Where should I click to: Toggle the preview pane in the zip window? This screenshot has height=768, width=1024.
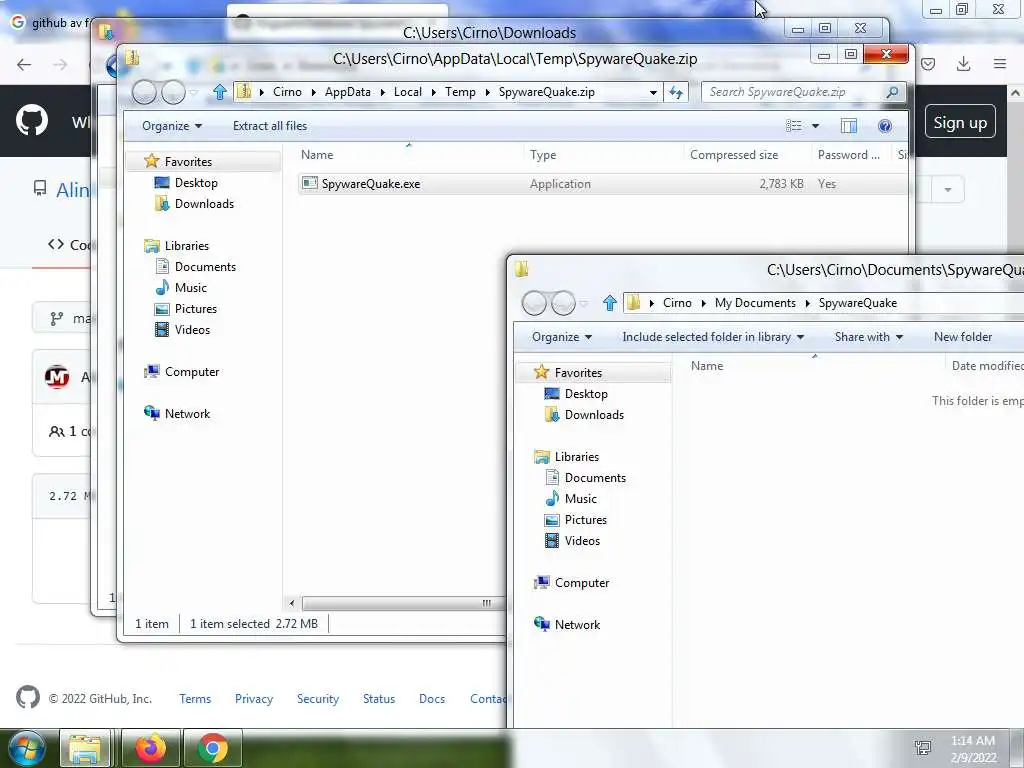coord(848,126)
